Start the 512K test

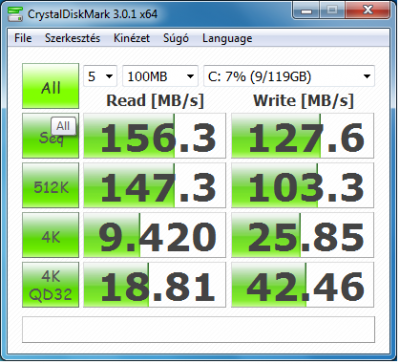pyautogui.click(x=51, y=185)
